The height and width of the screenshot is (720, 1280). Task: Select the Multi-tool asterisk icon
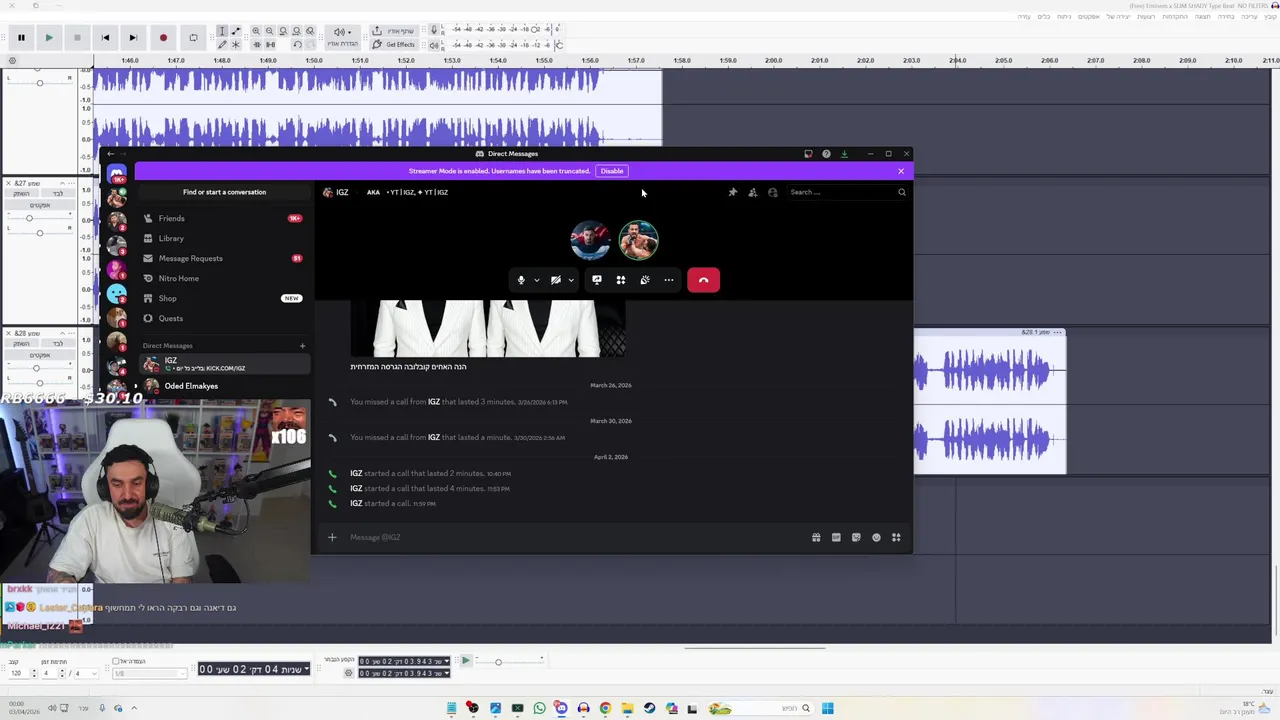click(236, 45)
